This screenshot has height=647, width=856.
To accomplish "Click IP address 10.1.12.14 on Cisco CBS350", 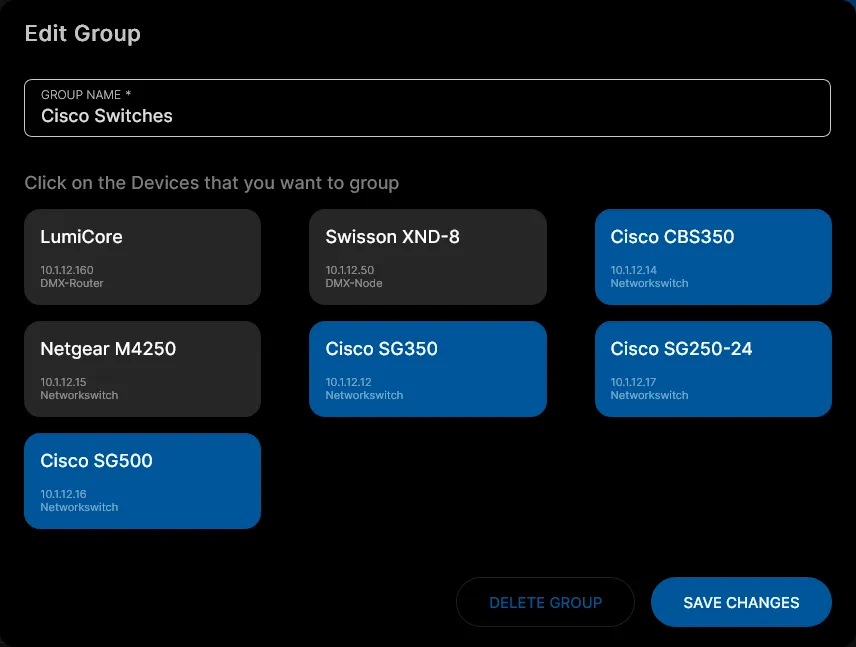I will pyautogui.click(x=633, y=270).
